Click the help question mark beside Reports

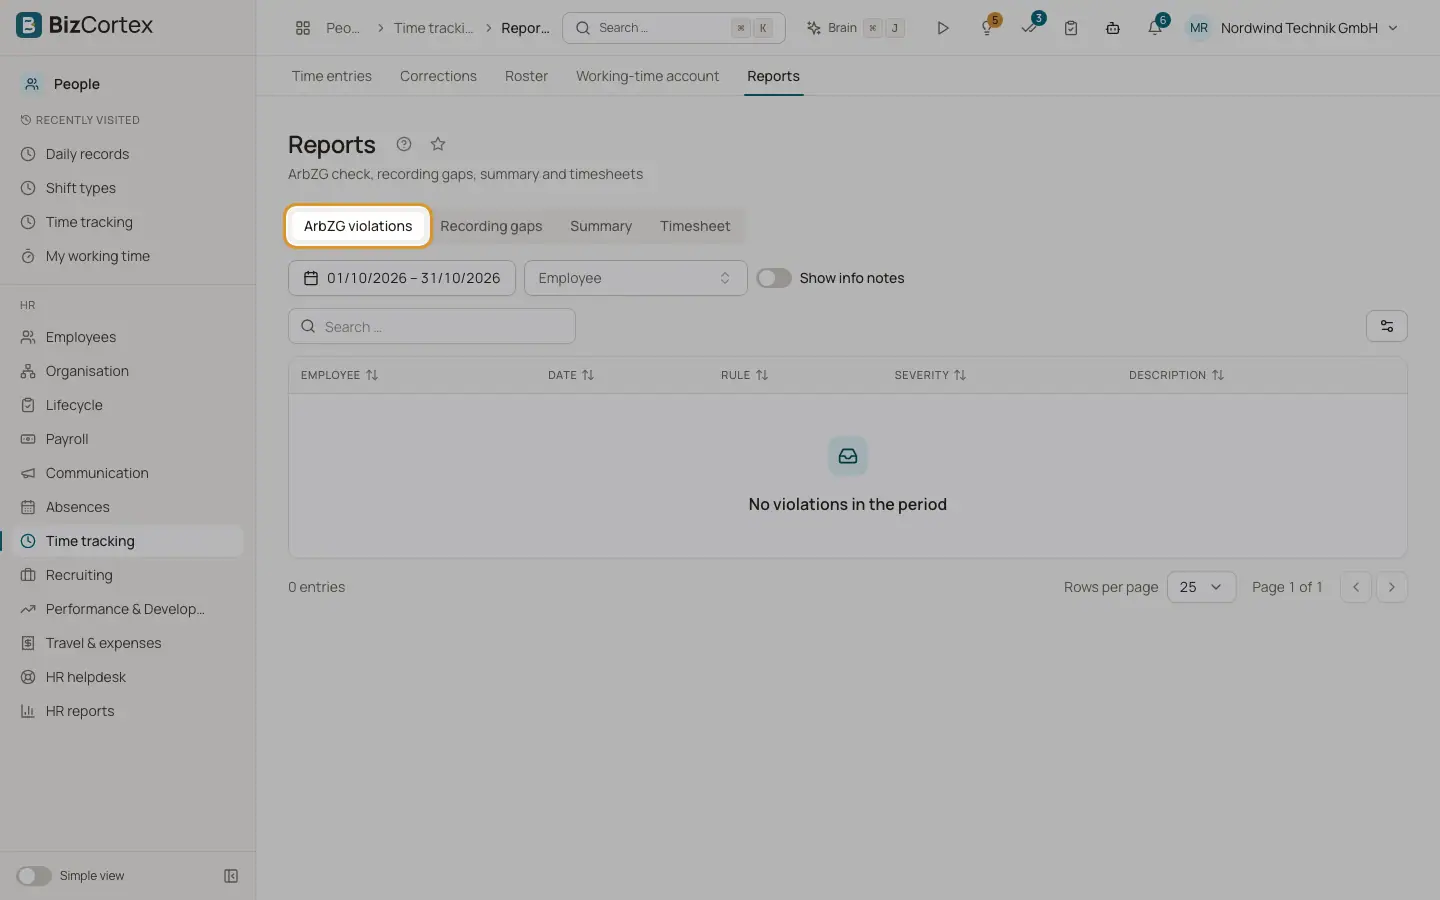(x=404, y=144)
